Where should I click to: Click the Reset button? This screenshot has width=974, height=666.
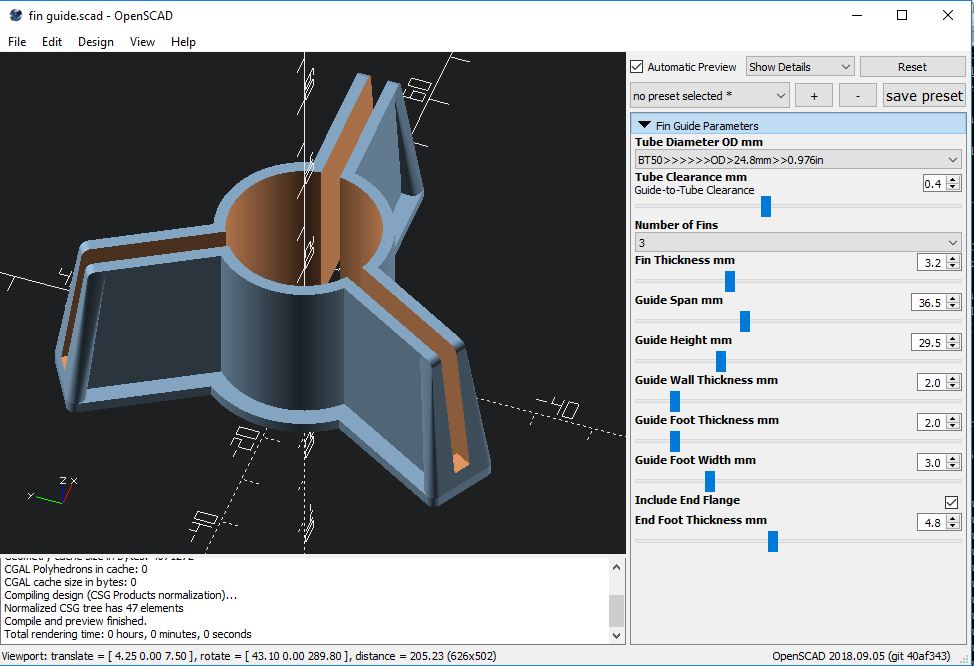[912, 66]
